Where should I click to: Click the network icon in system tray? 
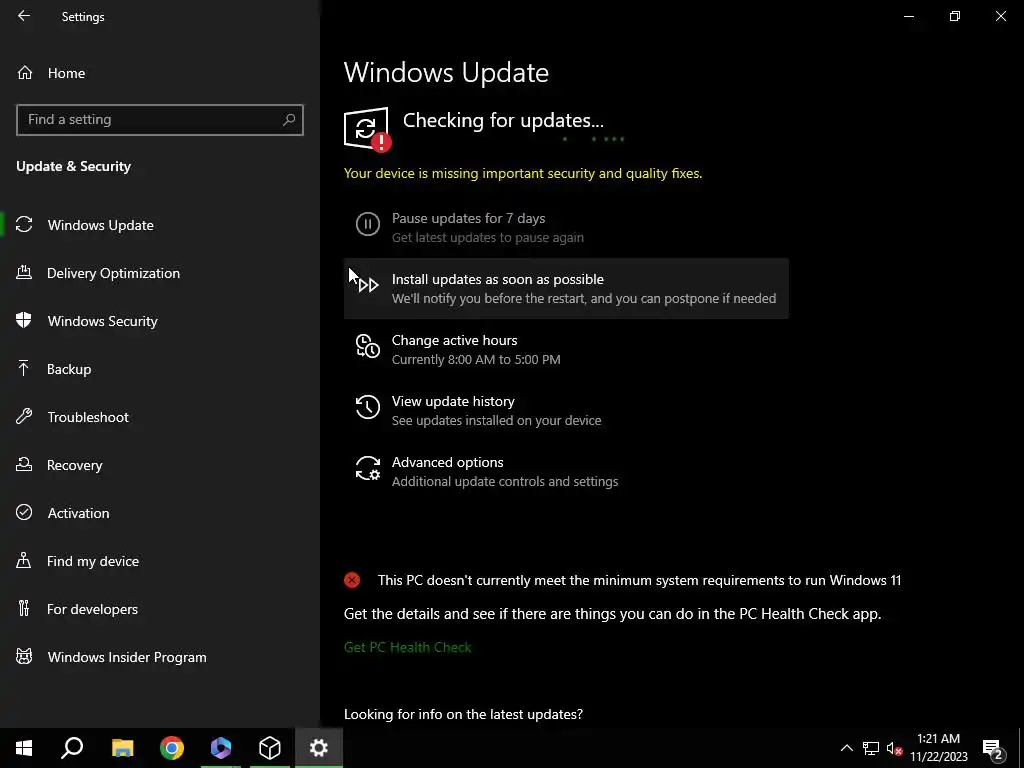(871, 748)
